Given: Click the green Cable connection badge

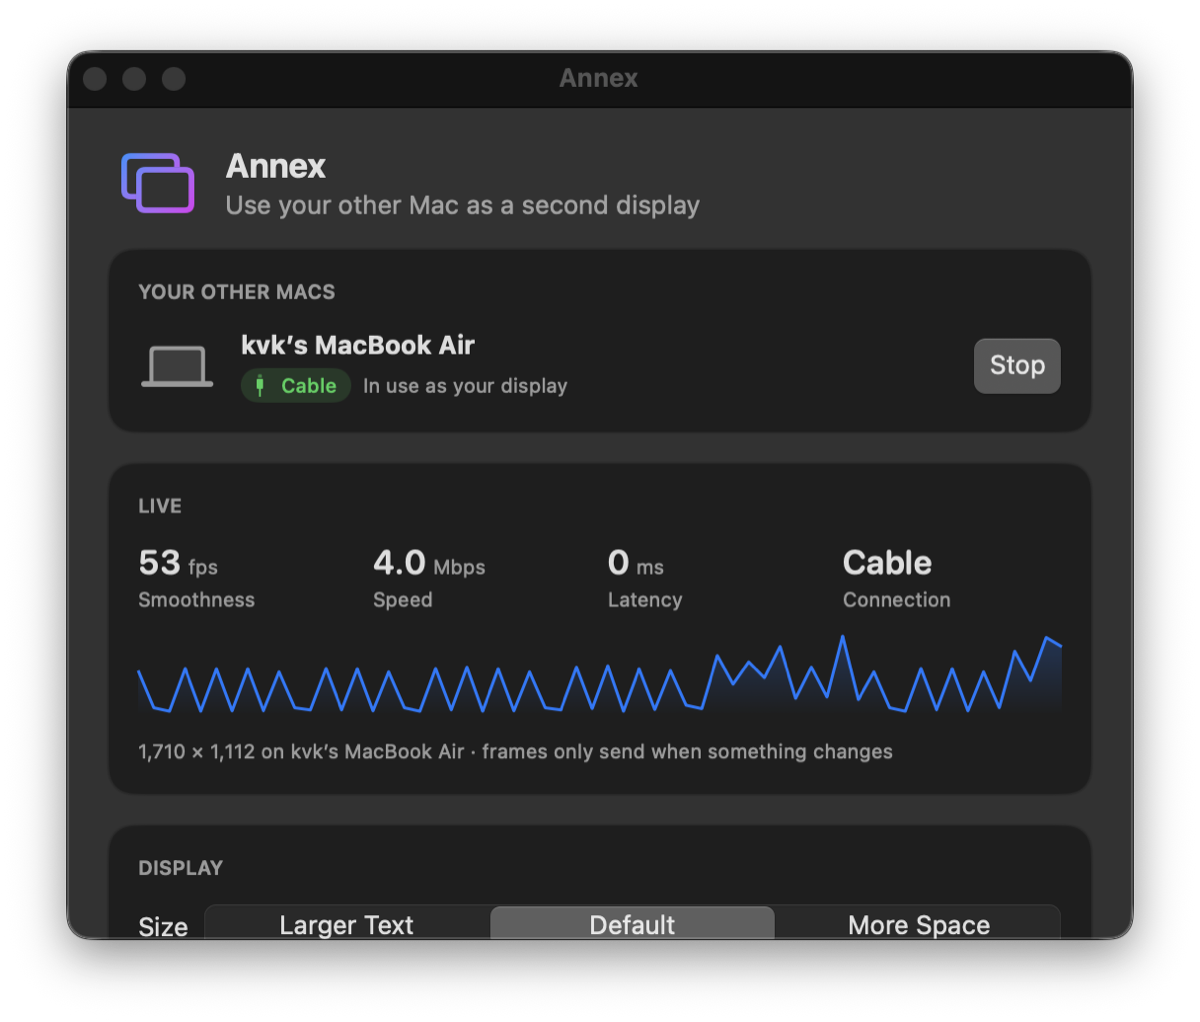Looking at the screenshot, I should pyautogui.click(x=296, y=386).
